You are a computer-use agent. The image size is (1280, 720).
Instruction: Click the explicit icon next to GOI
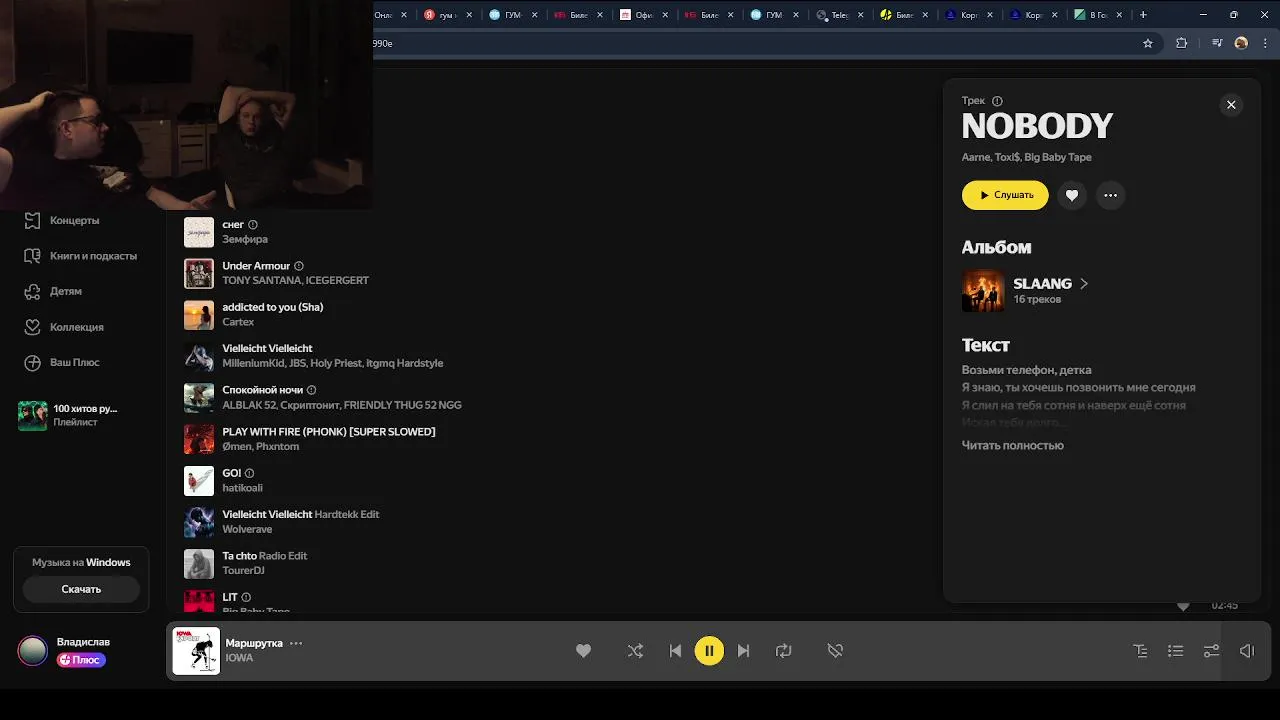250,473
